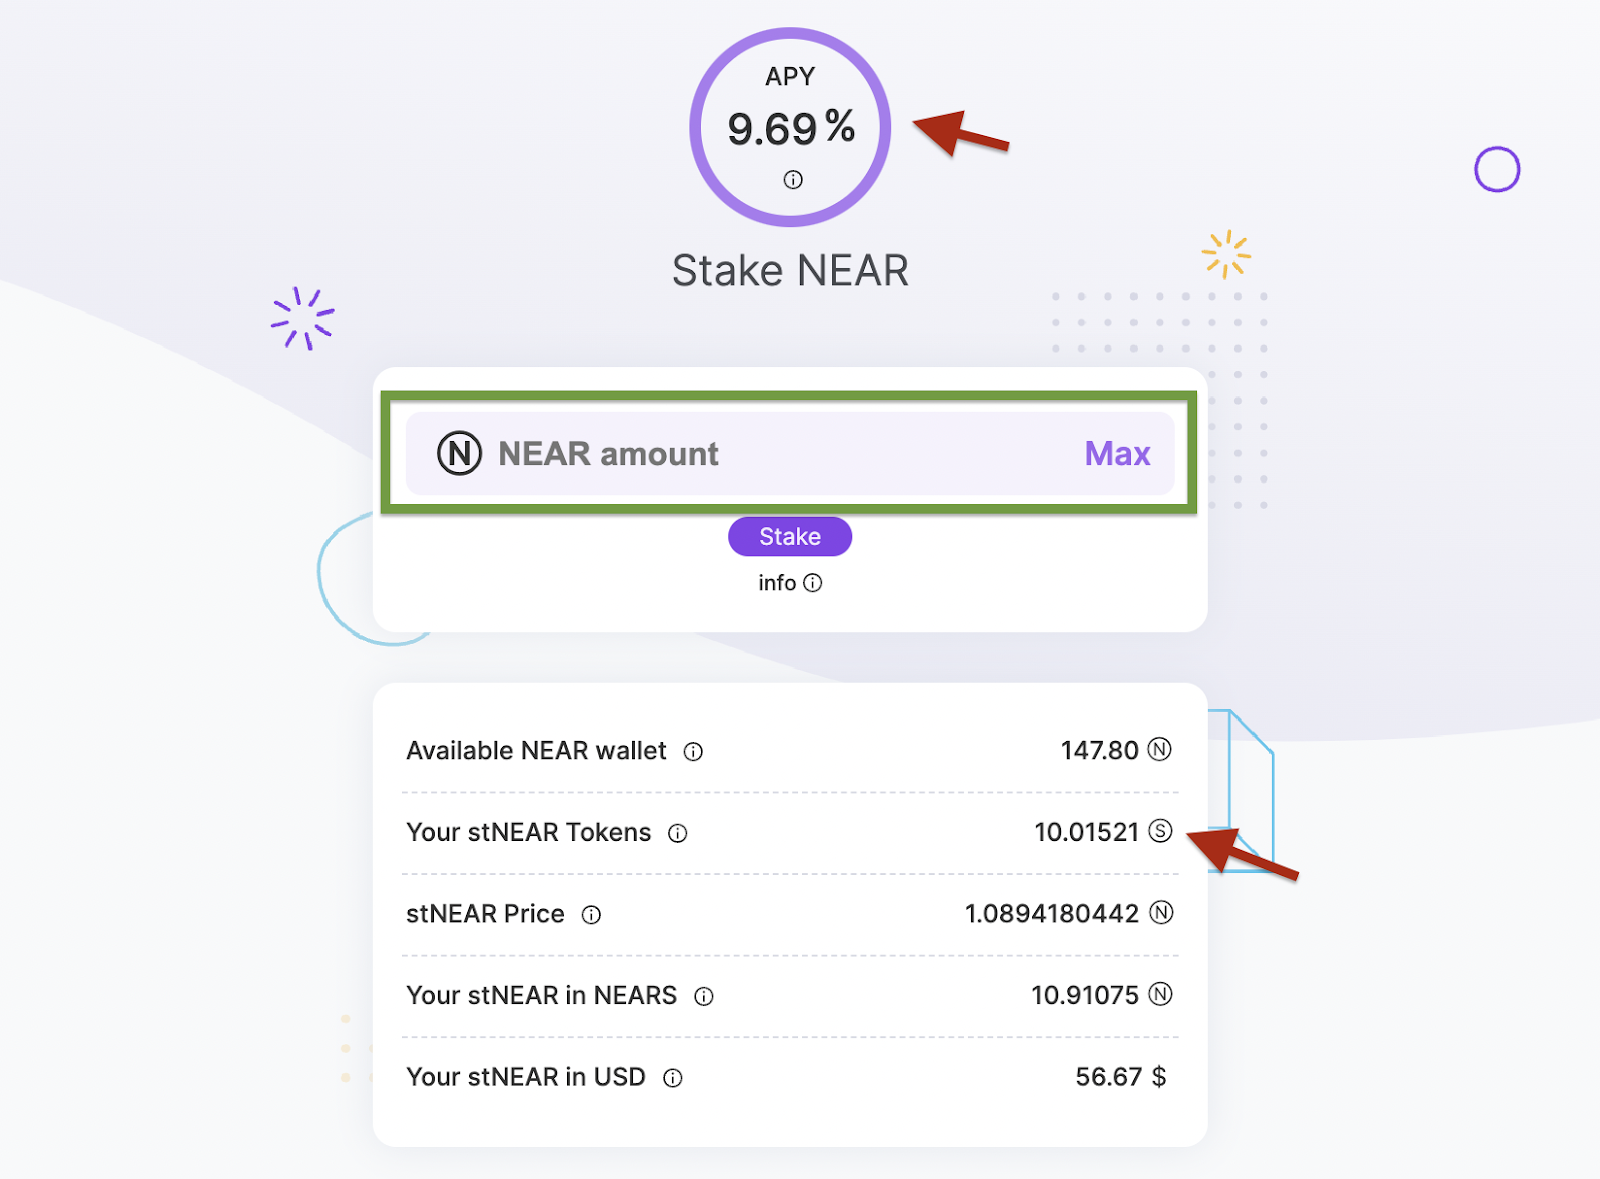Click the stNEAR S symbol next to 10.01521
This screenshot has height=1179, width=1600.
click(1160, 831)
